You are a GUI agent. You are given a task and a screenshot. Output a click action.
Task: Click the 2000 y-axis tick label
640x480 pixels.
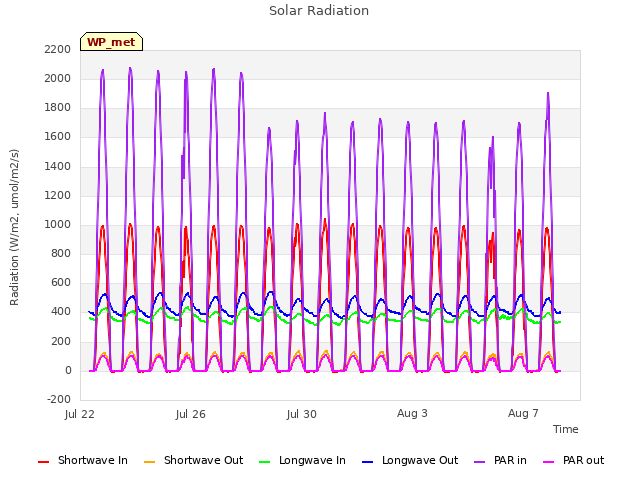pos(58,78)
